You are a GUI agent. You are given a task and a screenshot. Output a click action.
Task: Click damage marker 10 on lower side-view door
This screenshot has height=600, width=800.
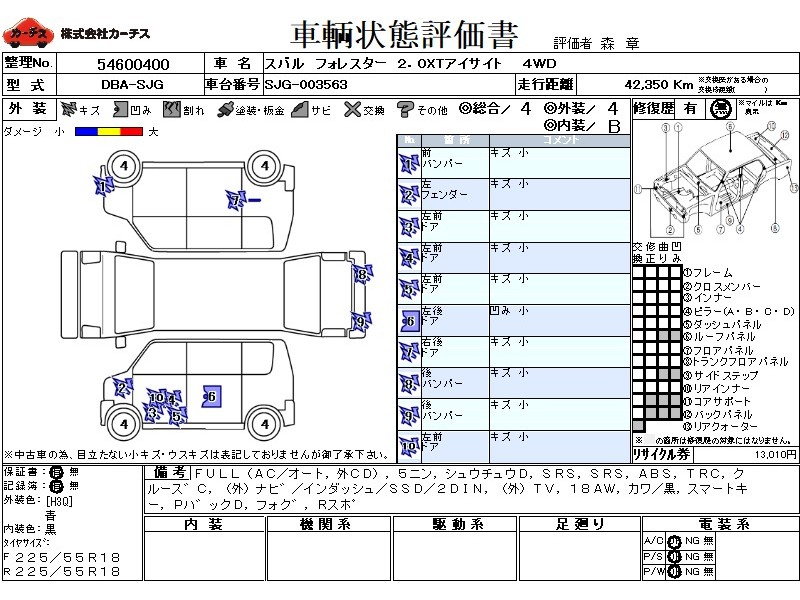click(x=156, y=397)
